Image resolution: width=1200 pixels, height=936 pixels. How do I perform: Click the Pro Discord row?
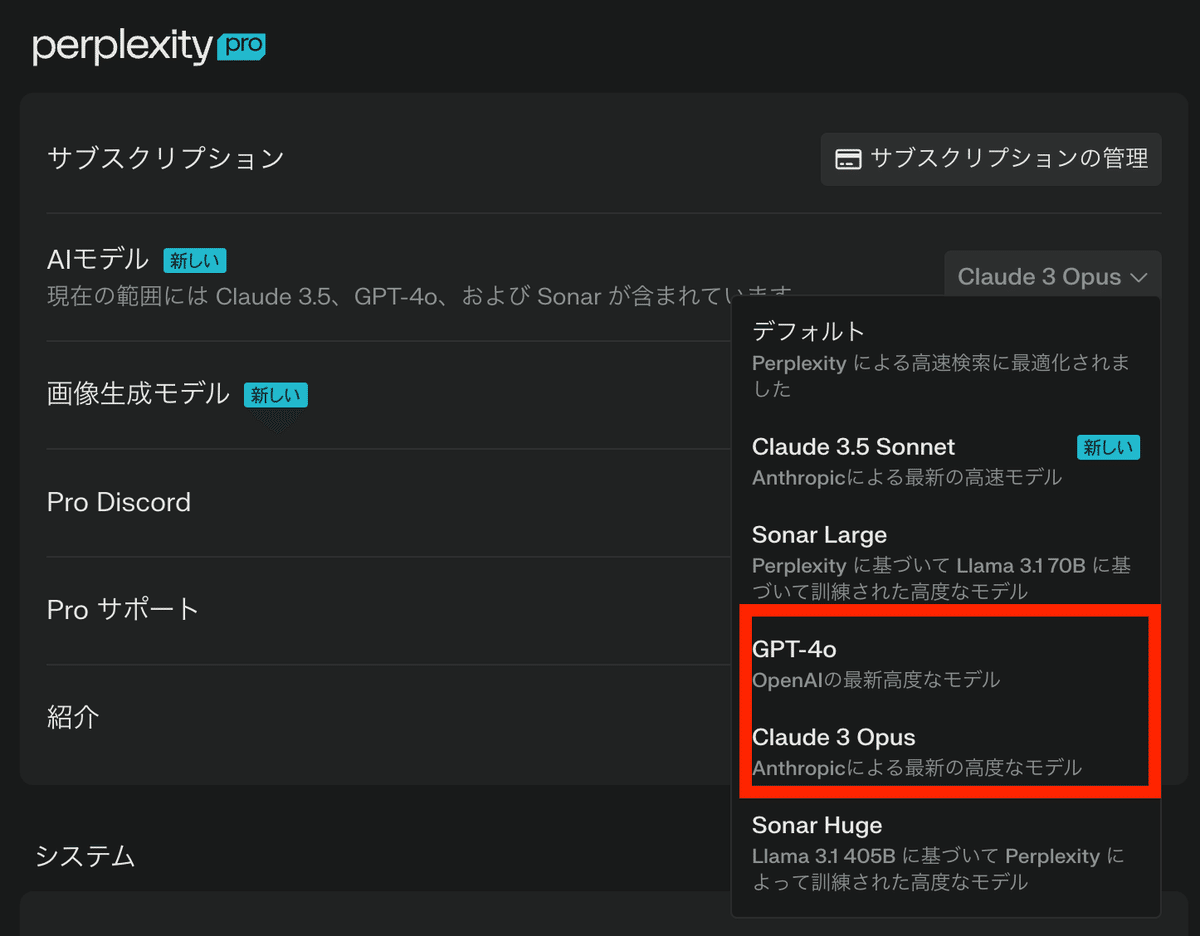(119, 502)
